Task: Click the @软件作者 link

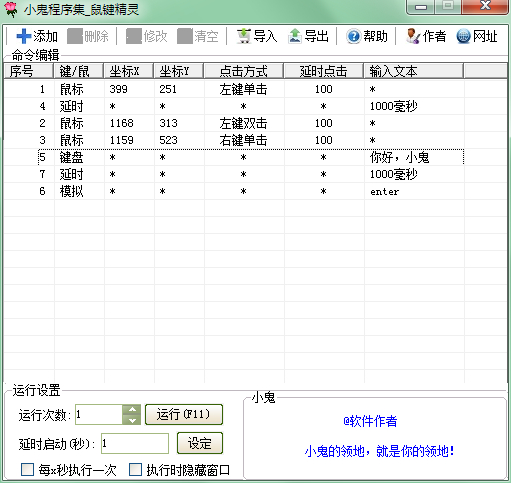Action: (370, 421)
